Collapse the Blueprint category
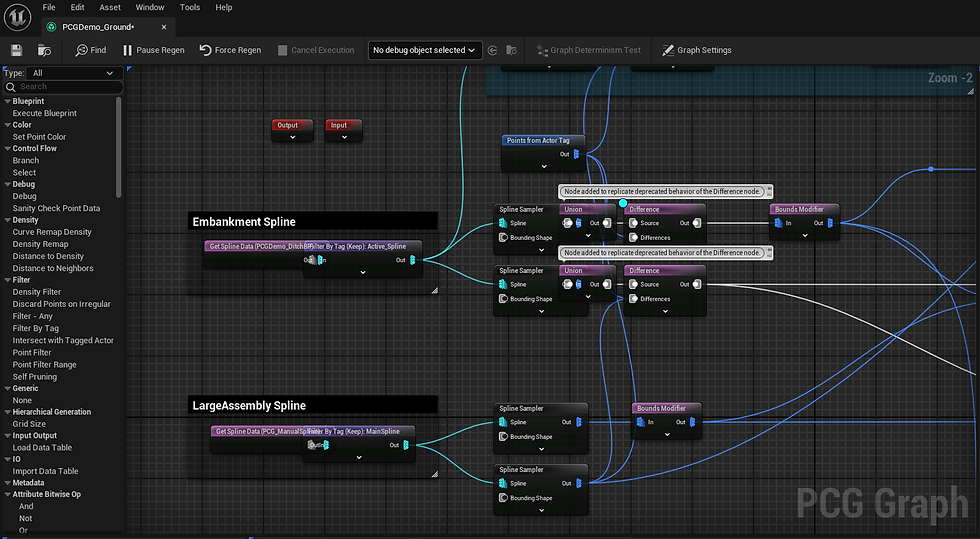 click(8, 101)
